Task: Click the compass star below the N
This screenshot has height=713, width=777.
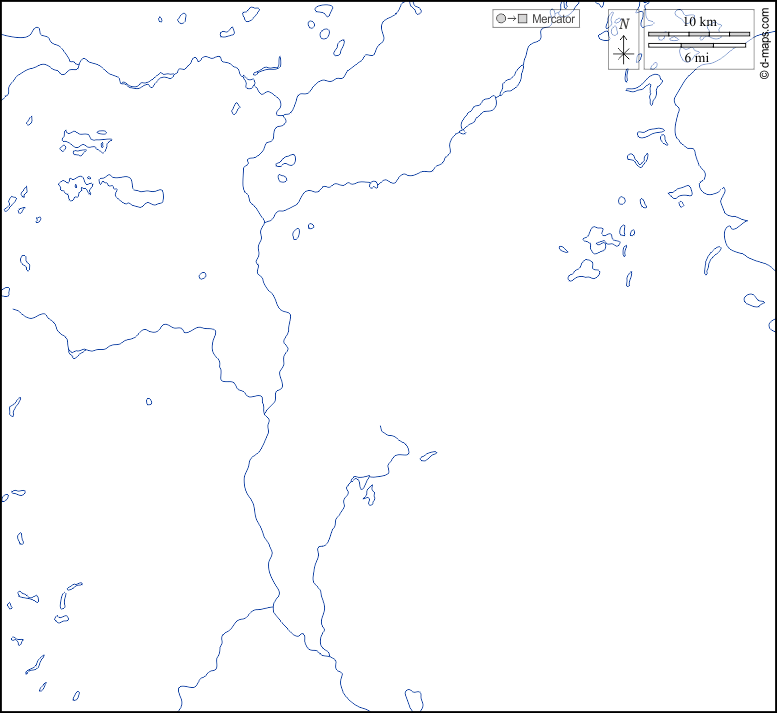Action: (x=624, y=55)
